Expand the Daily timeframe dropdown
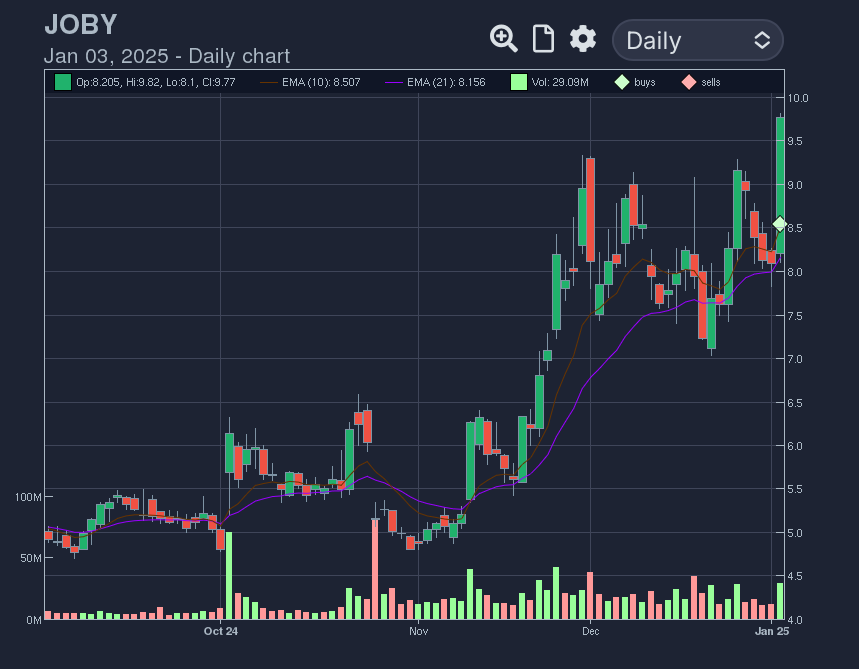Screen dimensions: 859x669 pos(697,40)
